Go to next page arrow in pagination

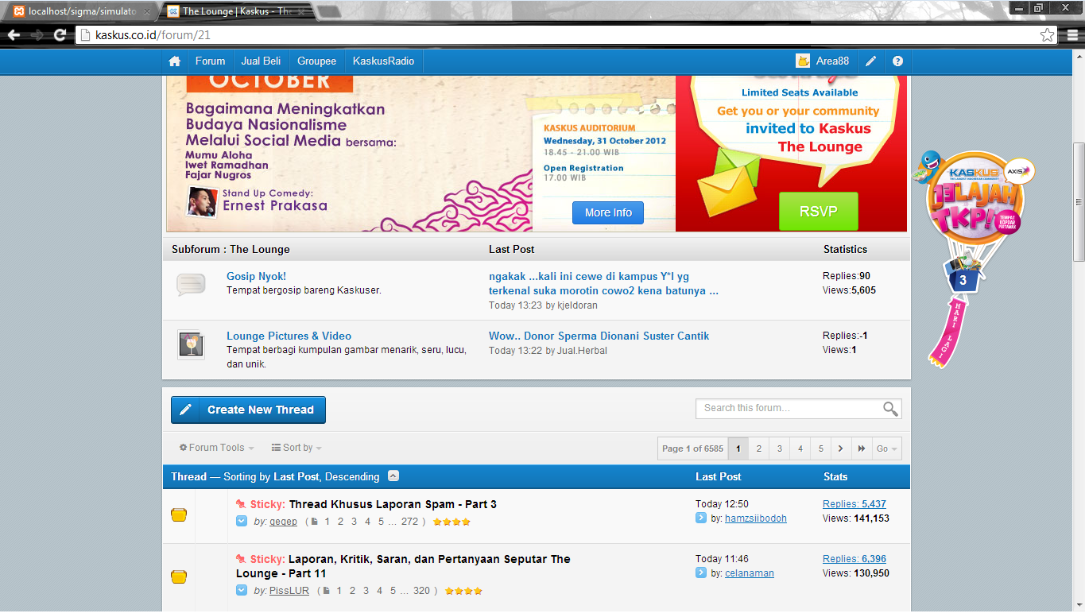pos(841,449)
